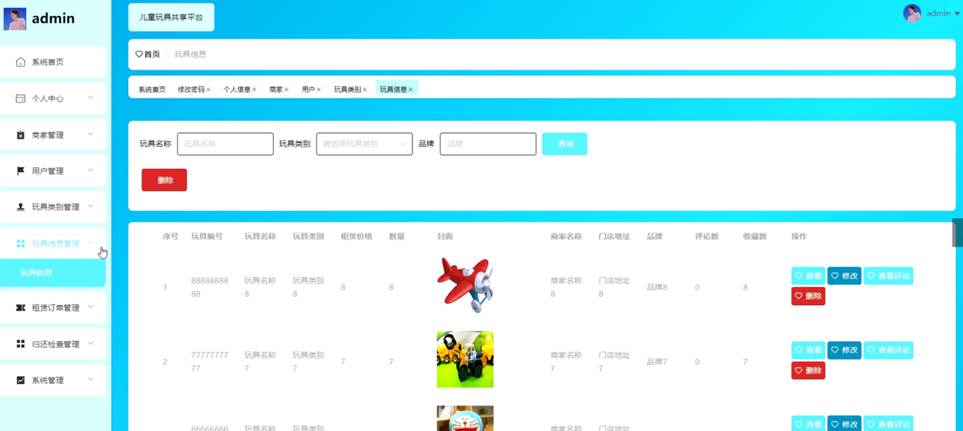Click the 用户管理 flag icon
The height and width of the screenshot is (431, 963).
click(20, 171)
